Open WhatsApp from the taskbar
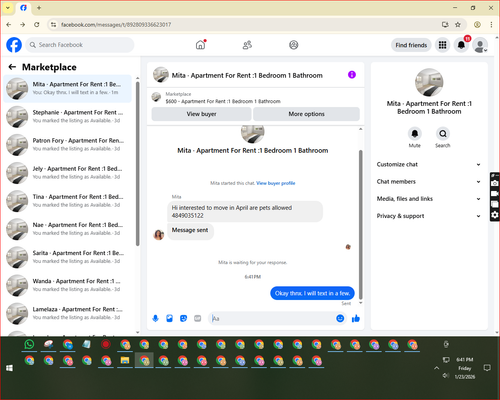Image resolution: width=500 pixels, height=400 pixels. pyautogui.click(x=29, y=344)
